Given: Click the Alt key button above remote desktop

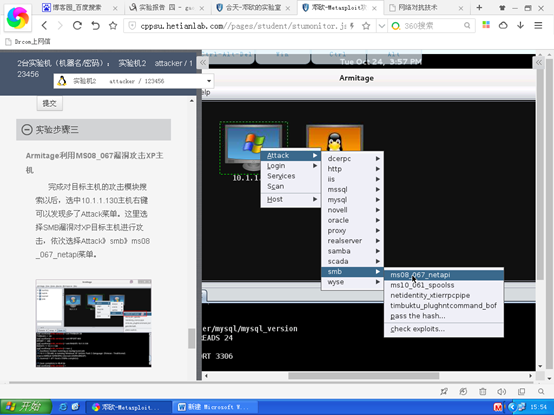Looking at the screenshot, I should point(394,57).
